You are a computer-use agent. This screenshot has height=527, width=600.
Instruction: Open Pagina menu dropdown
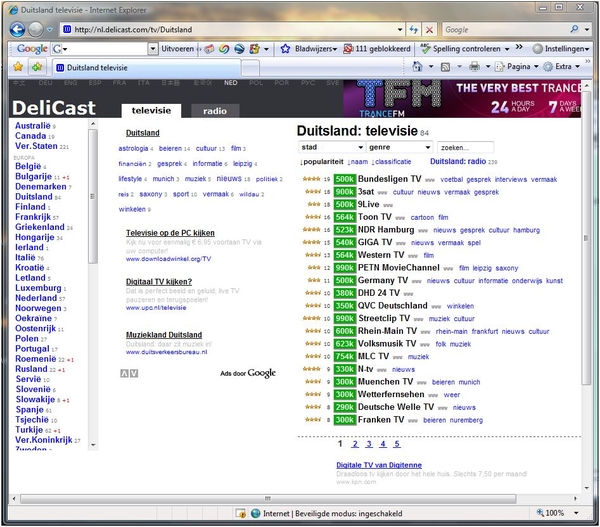(517, 67)
